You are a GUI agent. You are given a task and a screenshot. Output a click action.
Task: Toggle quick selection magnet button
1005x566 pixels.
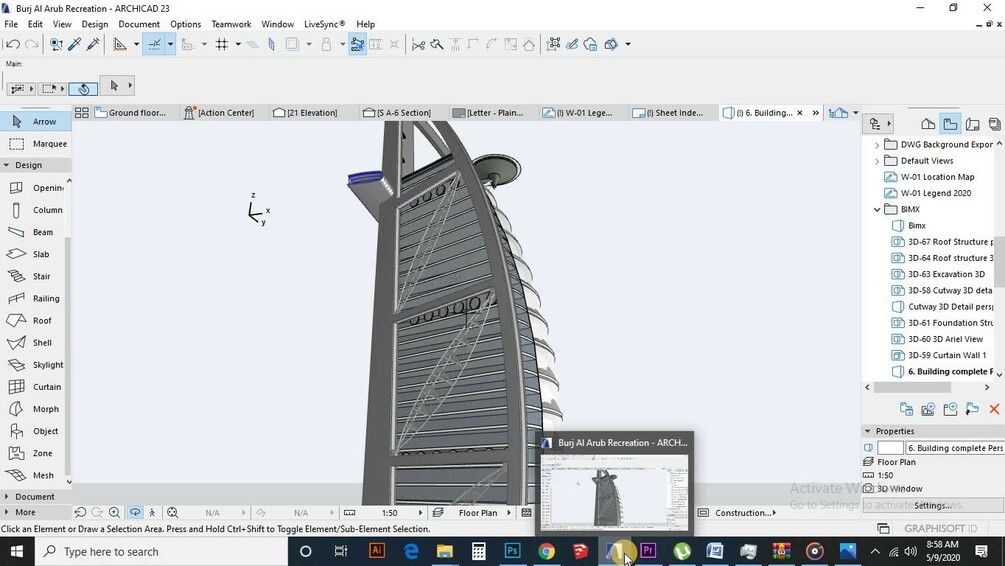(x=83, y=88)
